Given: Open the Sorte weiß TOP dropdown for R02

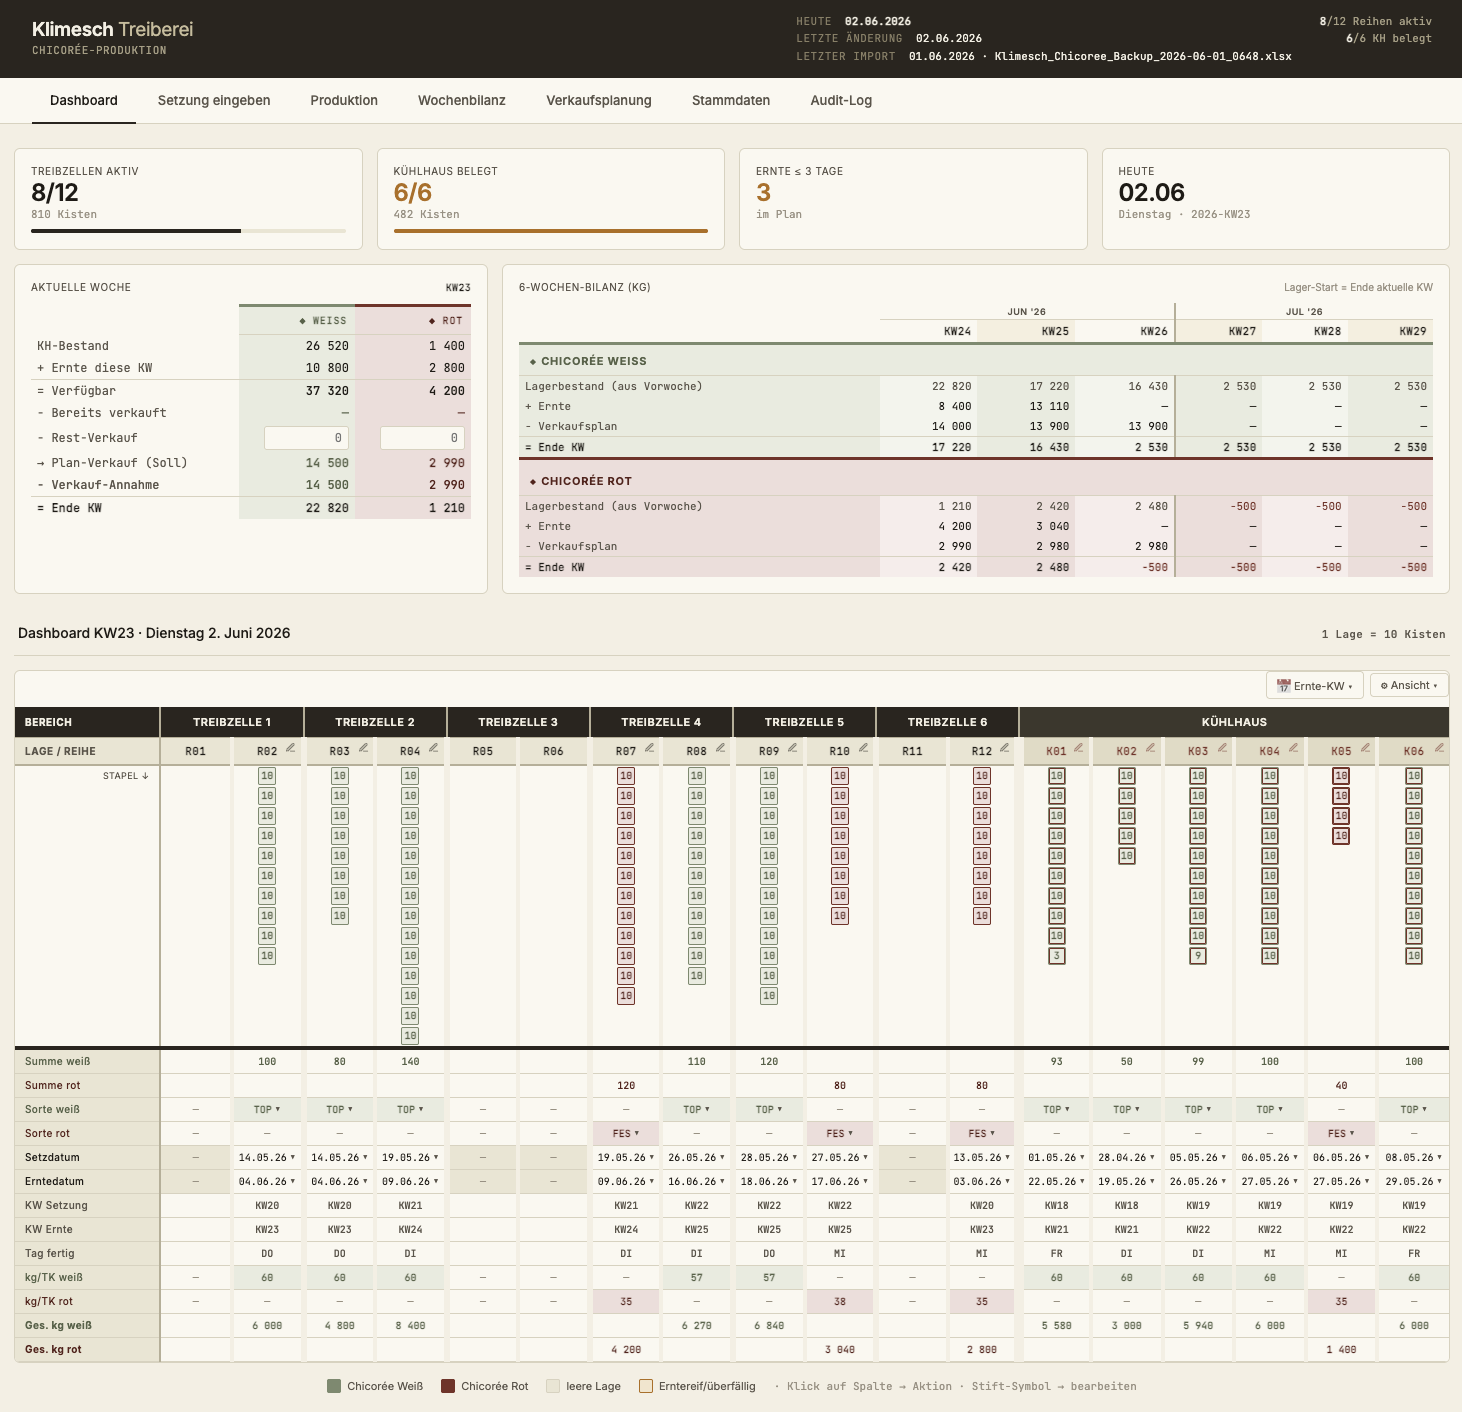Looking at the screenshot, I should click(x=267, y=1109).
